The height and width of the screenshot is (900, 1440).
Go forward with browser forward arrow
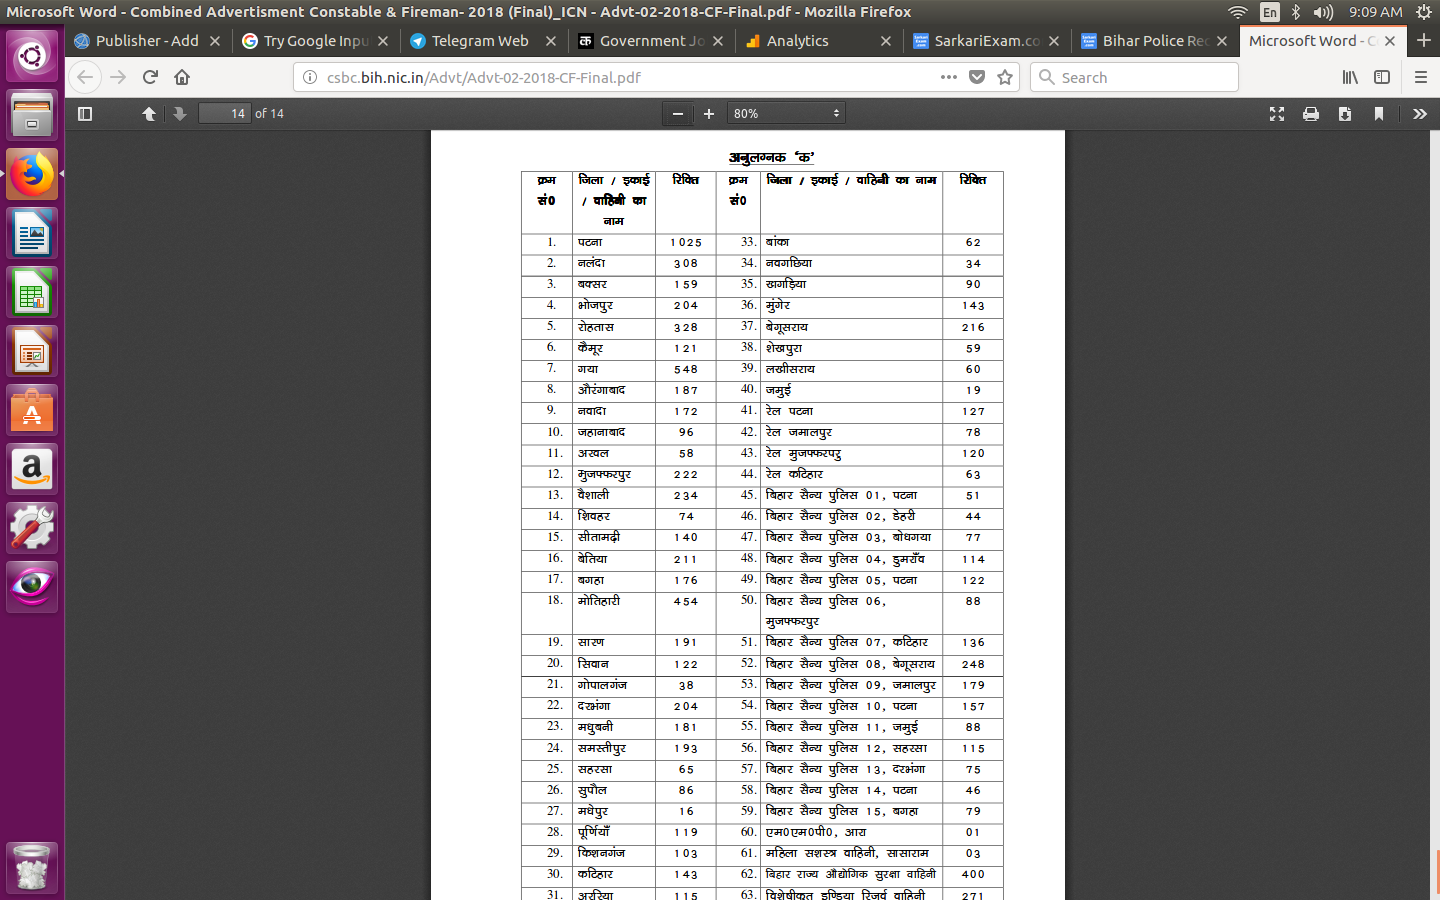(118, 77)
